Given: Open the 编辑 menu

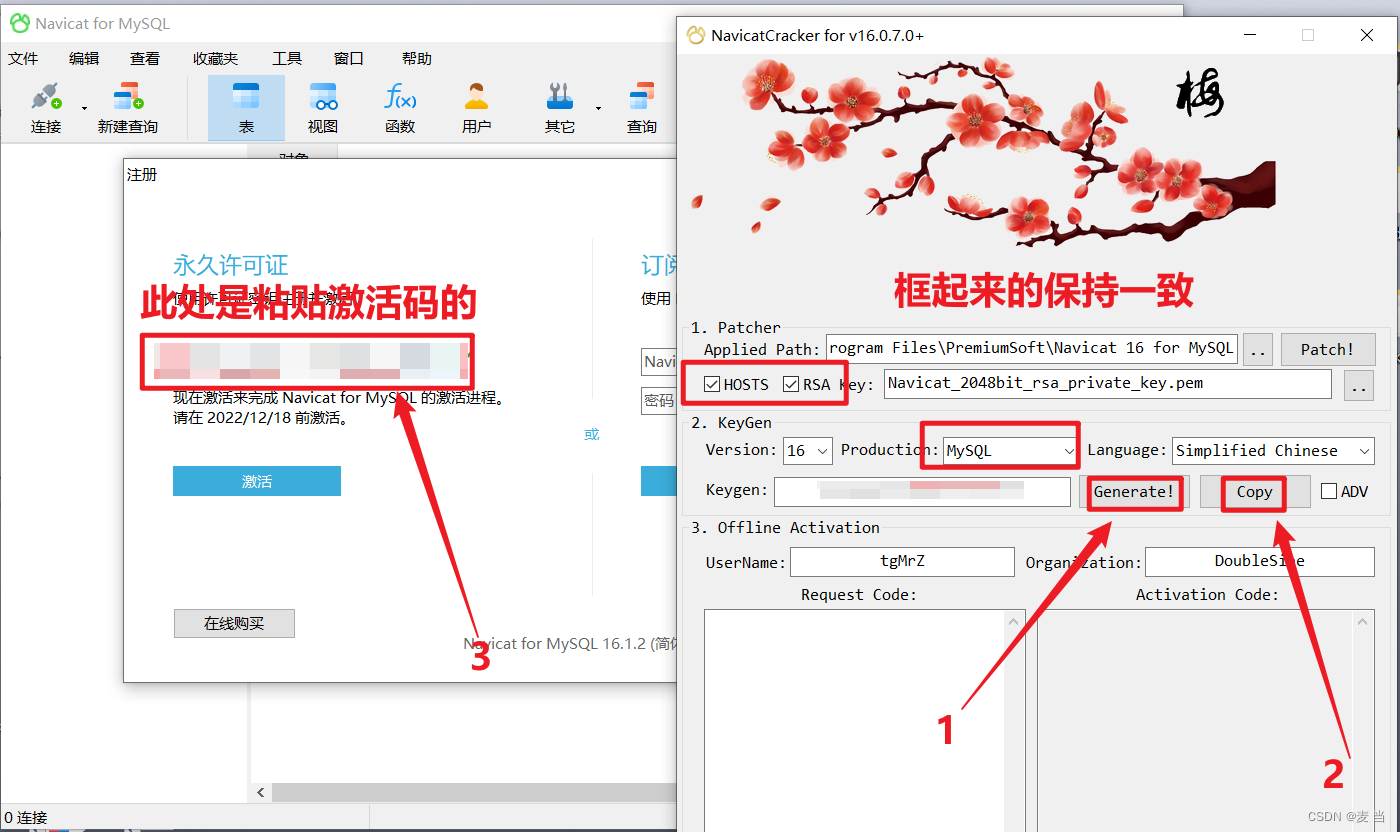Looking at the screenshot, I should pos(84,58).
